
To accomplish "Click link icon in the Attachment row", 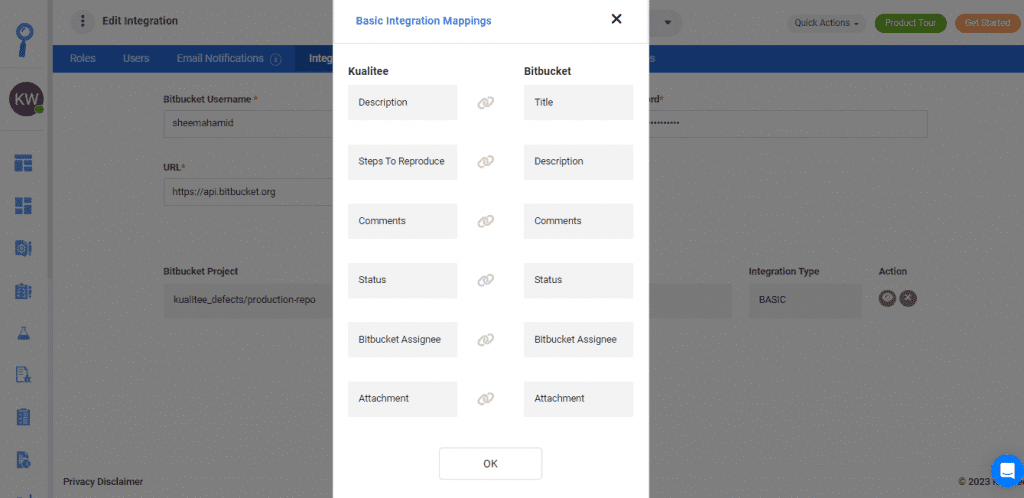I will [x=485, y=399].
